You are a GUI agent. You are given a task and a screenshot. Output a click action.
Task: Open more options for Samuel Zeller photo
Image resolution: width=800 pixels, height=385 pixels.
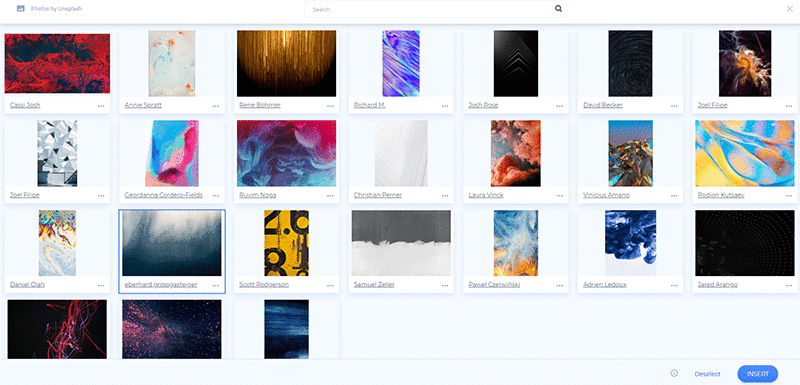[x=445, y=286]
